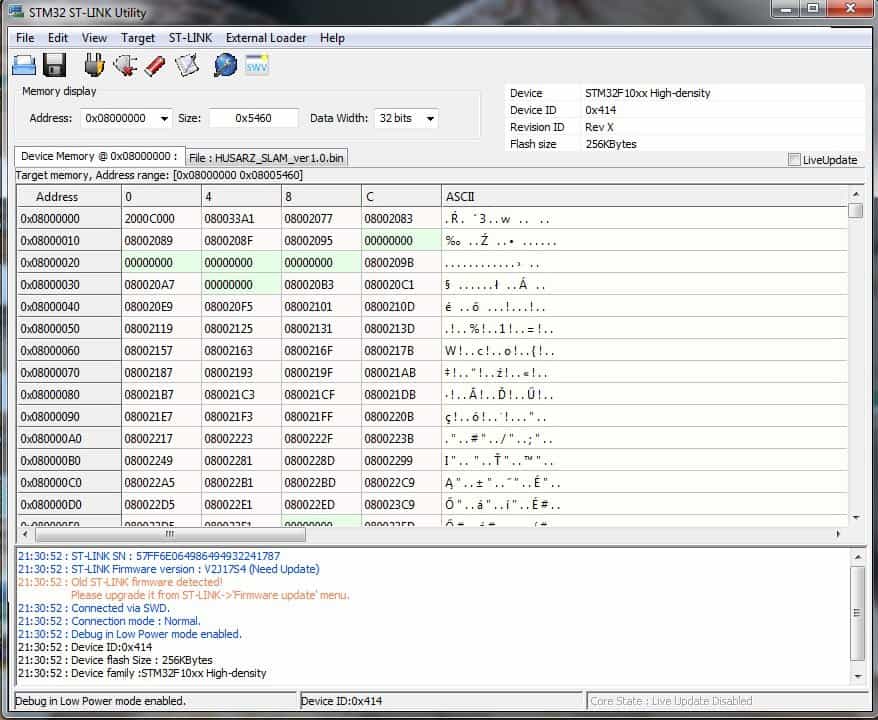Select cell with value 080021AB
The image size is (878, 720).
pyautogui.click(x=401, y=373)
